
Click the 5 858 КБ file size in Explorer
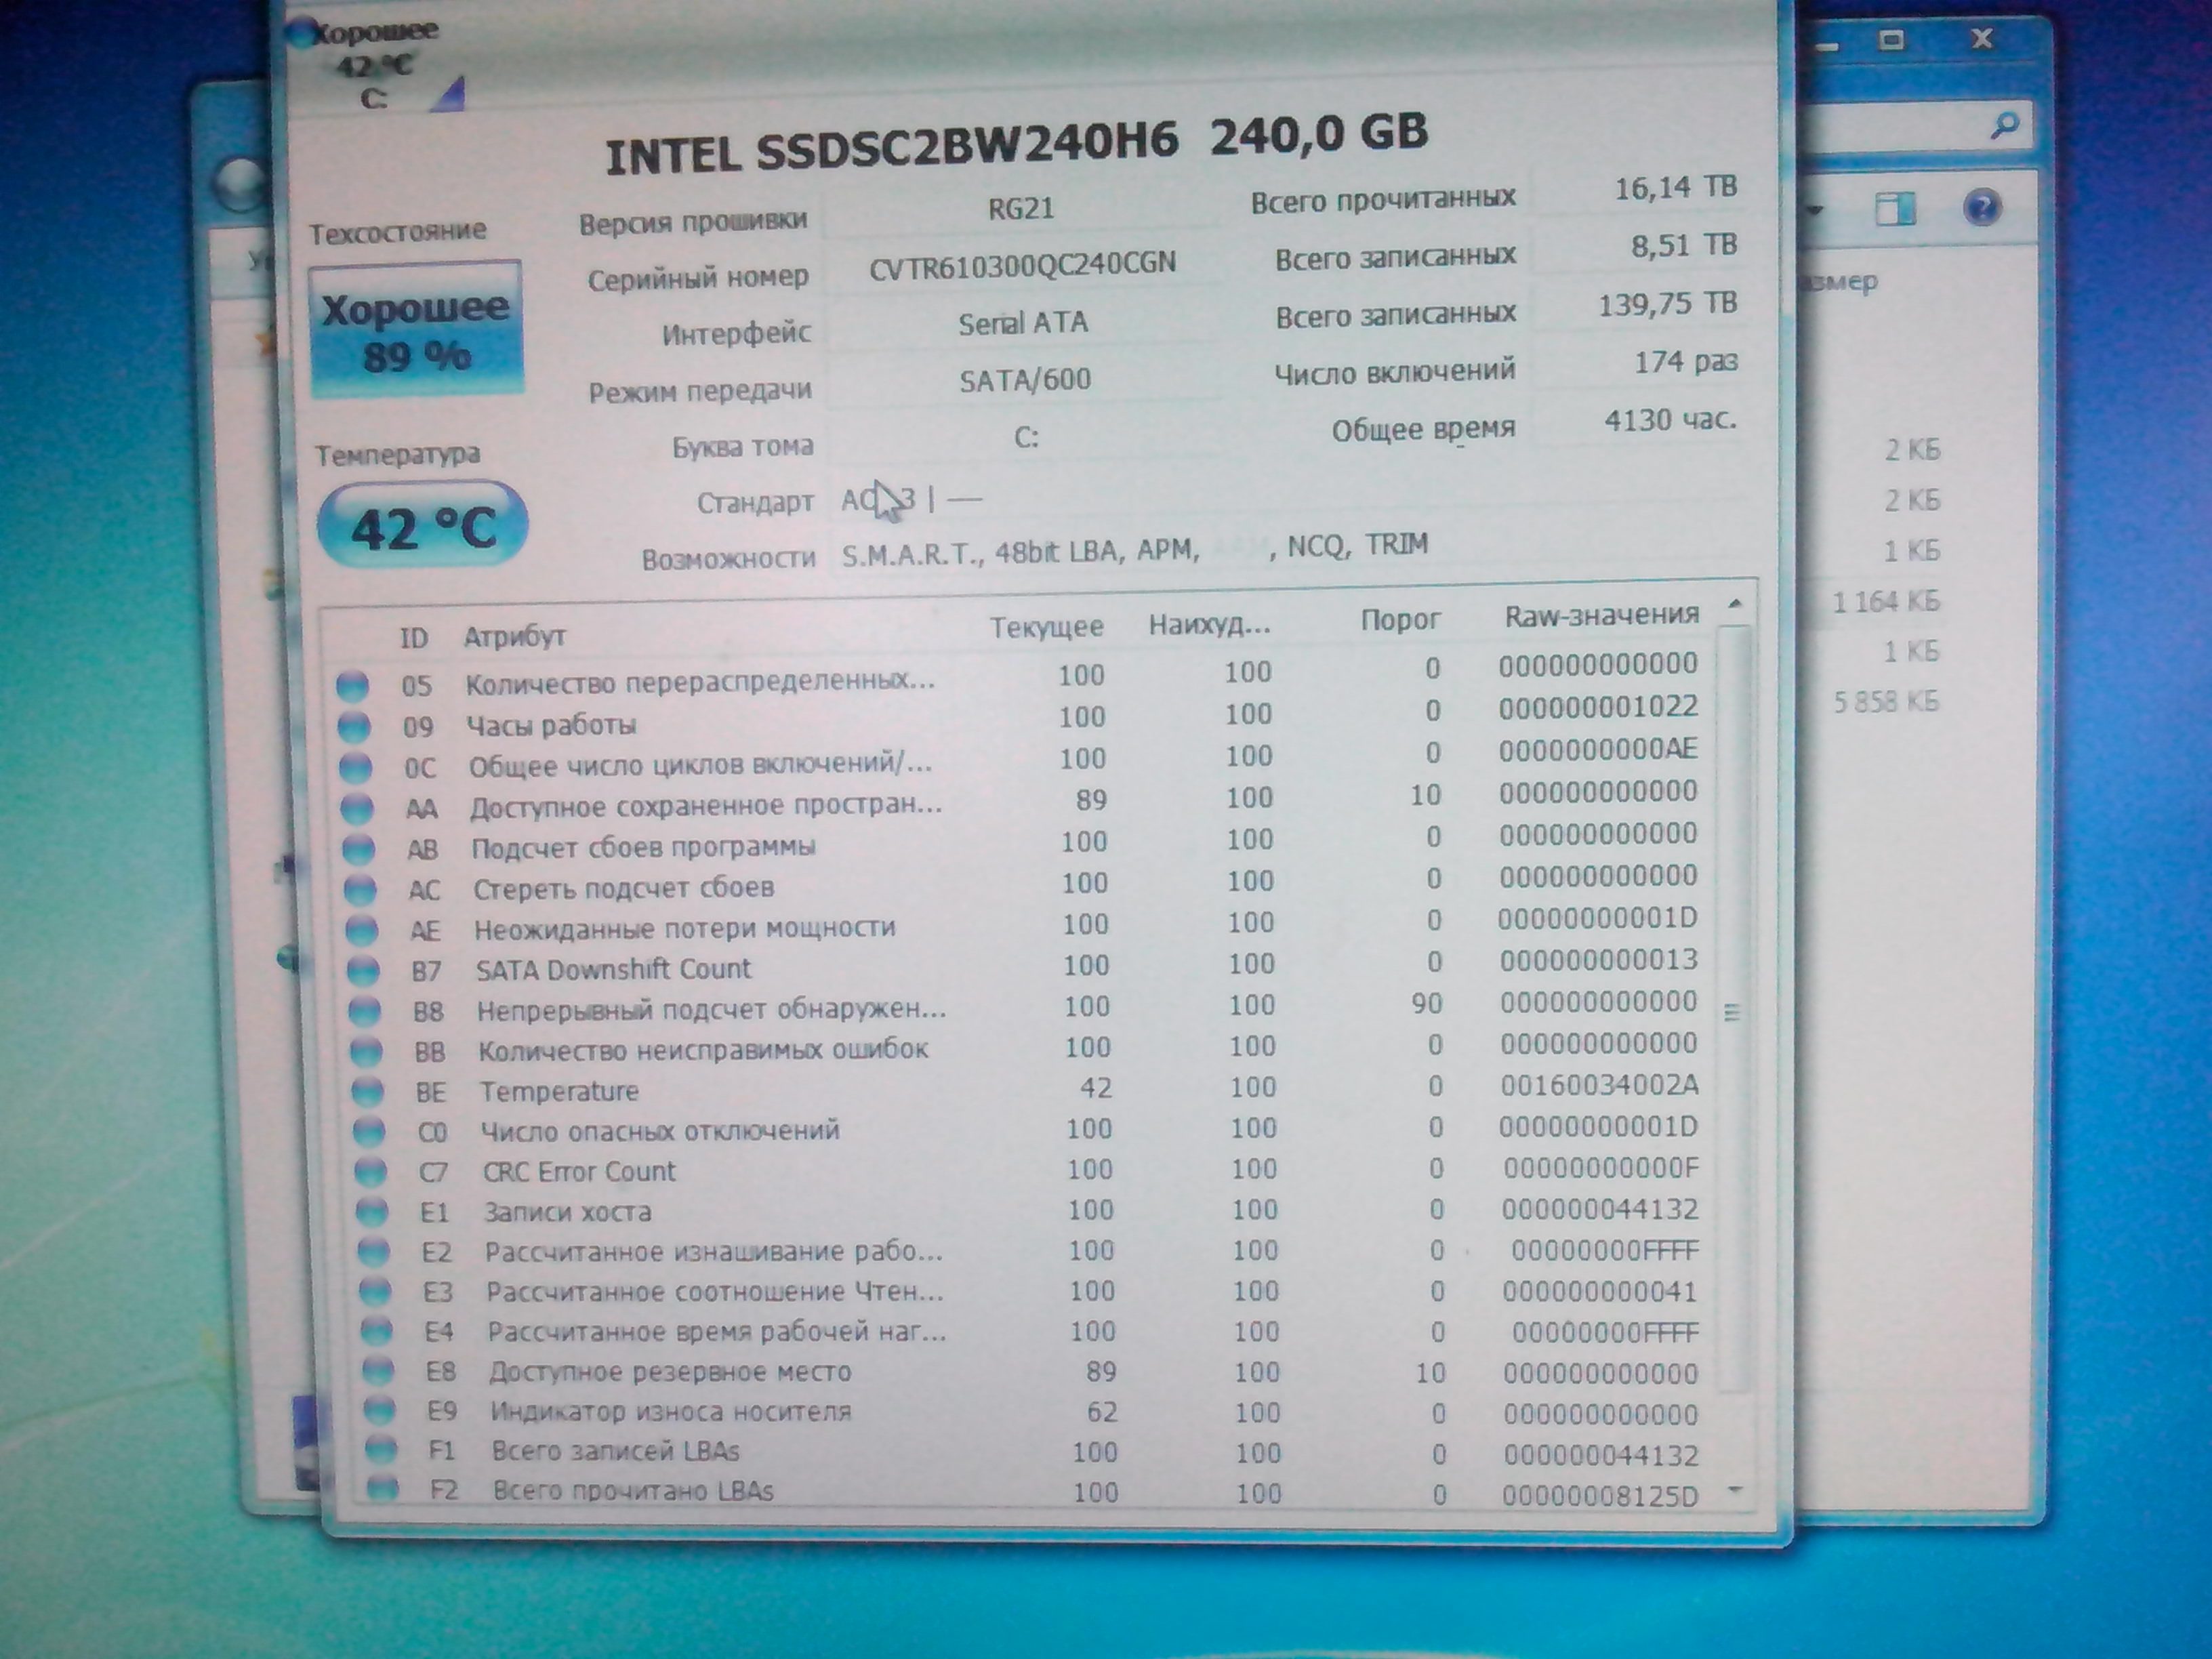pyautogui.click(x=1886, y=702)
